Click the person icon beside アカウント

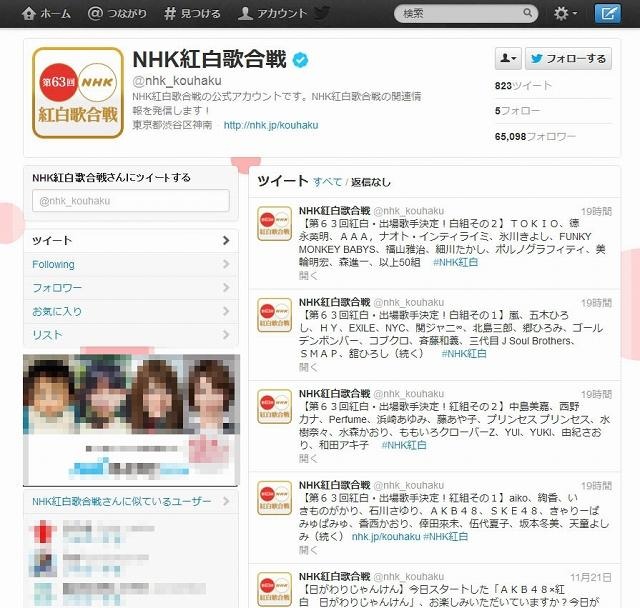click(245, 13)
